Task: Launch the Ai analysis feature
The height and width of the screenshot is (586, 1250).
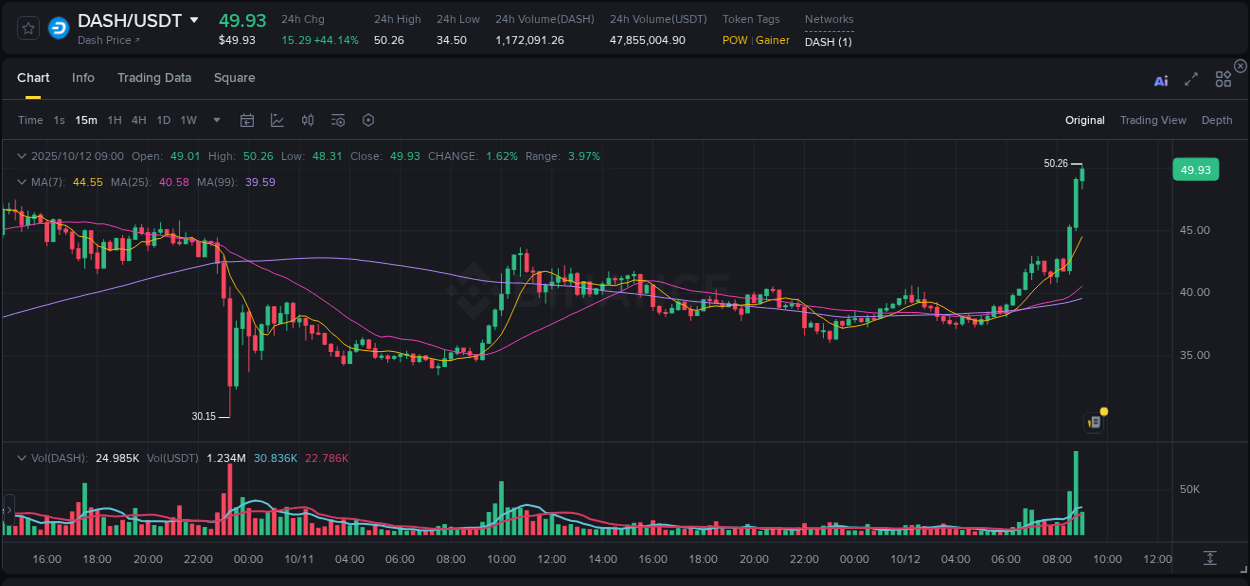Action: [x=1160, y=80]
